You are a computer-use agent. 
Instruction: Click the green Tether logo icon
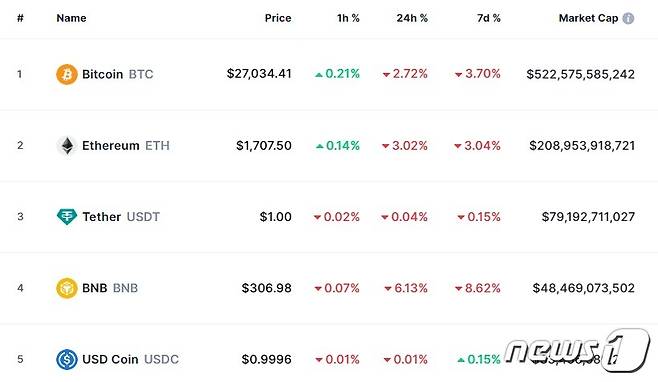[x=67, y=217]
